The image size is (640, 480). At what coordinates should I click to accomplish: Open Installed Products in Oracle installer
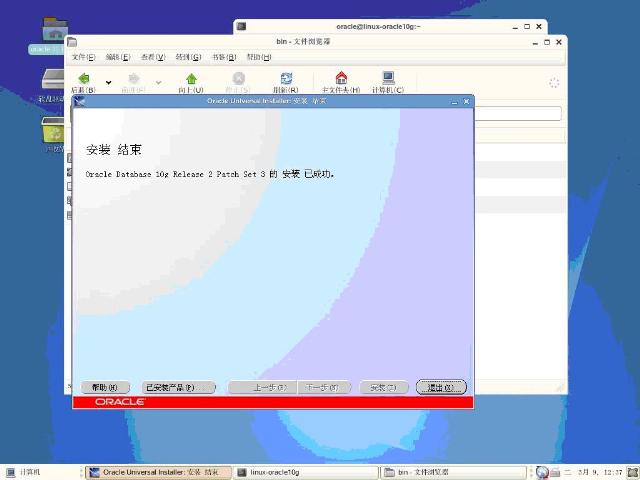(178, 387)
